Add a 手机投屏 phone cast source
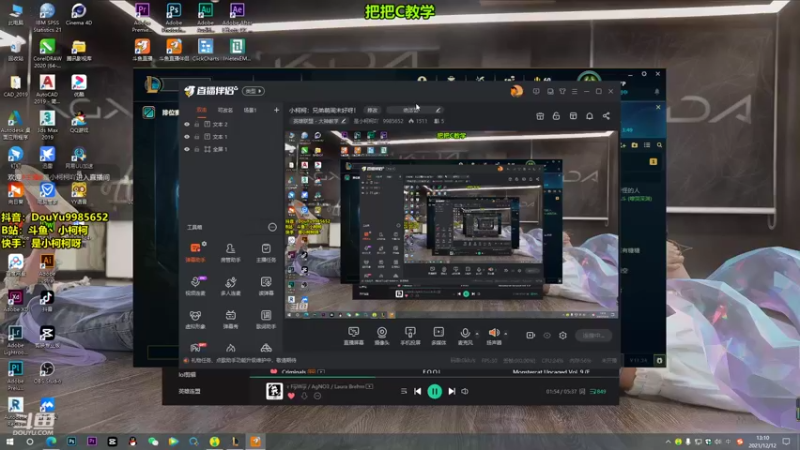The width and height of the screenshot is (800, 450). pyautogui.click(x=410, y=336)
